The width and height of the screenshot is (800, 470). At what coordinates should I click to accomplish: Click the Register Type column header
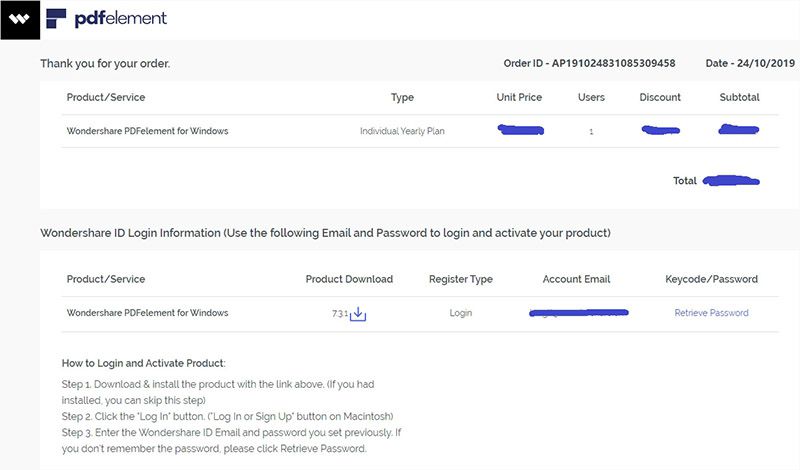pyautogui.click(x=460, y=279)
